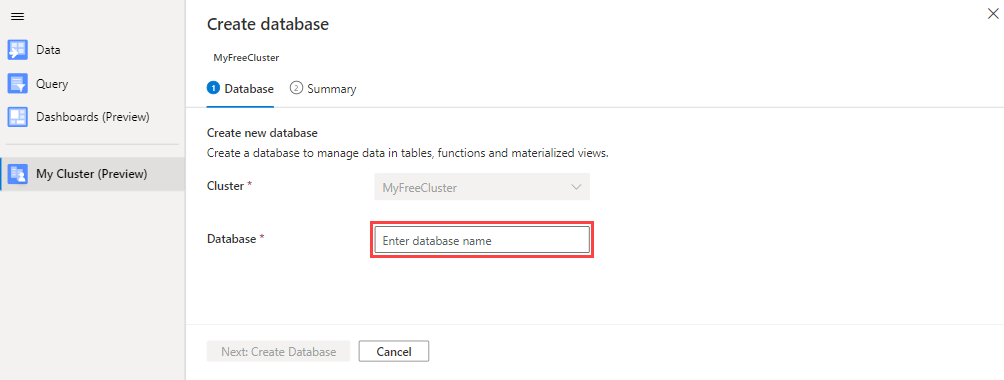Click the Dashboards (Preview) sidebar icon

click(x=17, y=117)
